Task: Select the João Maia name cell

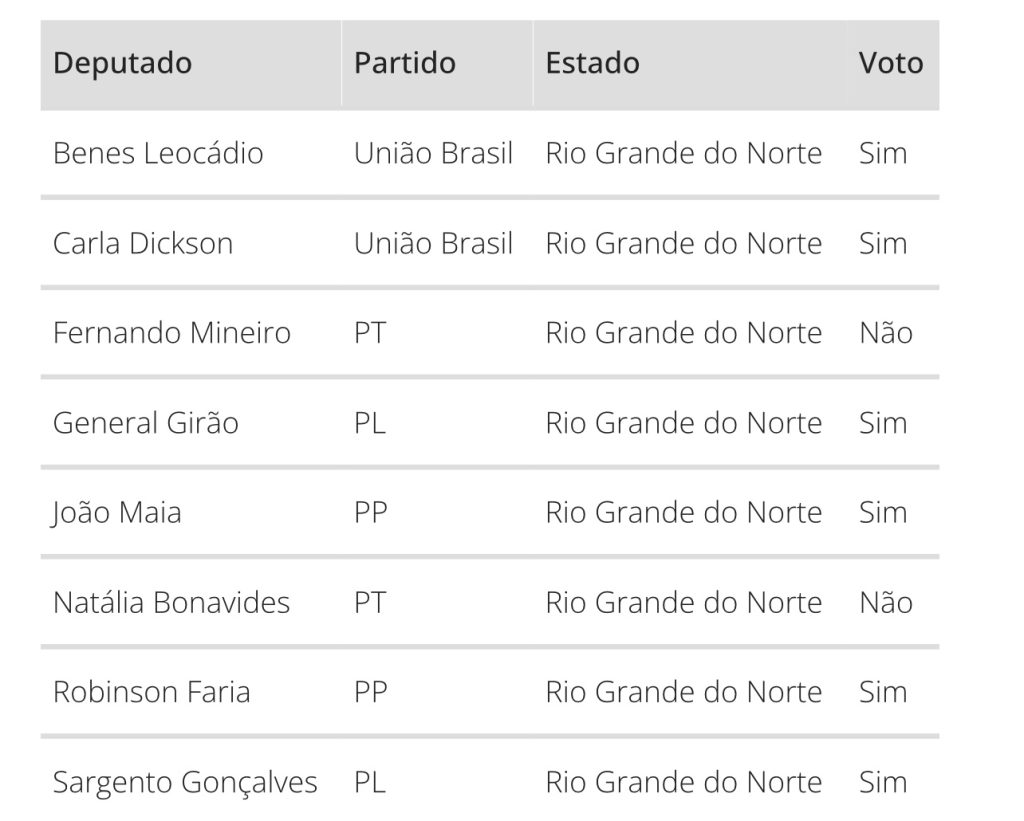Action: [117, 513]
